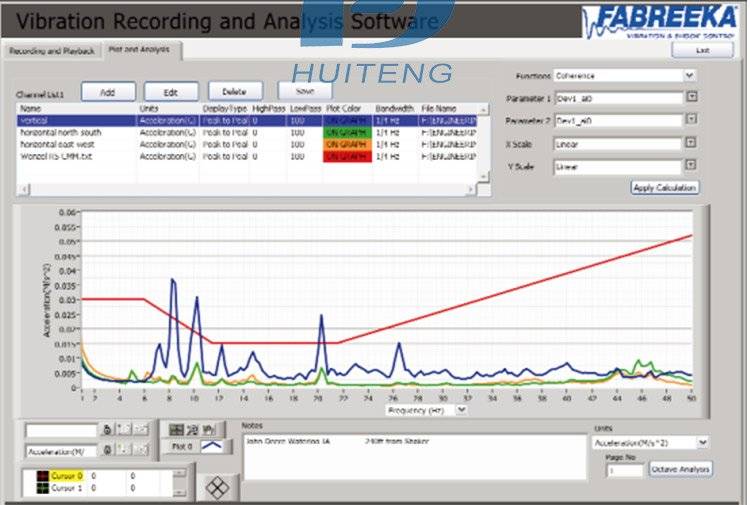Viewport: 750px width, 505px height.
Task: Open the Functions Coherence dropdown
Action: tap(690, 75)
